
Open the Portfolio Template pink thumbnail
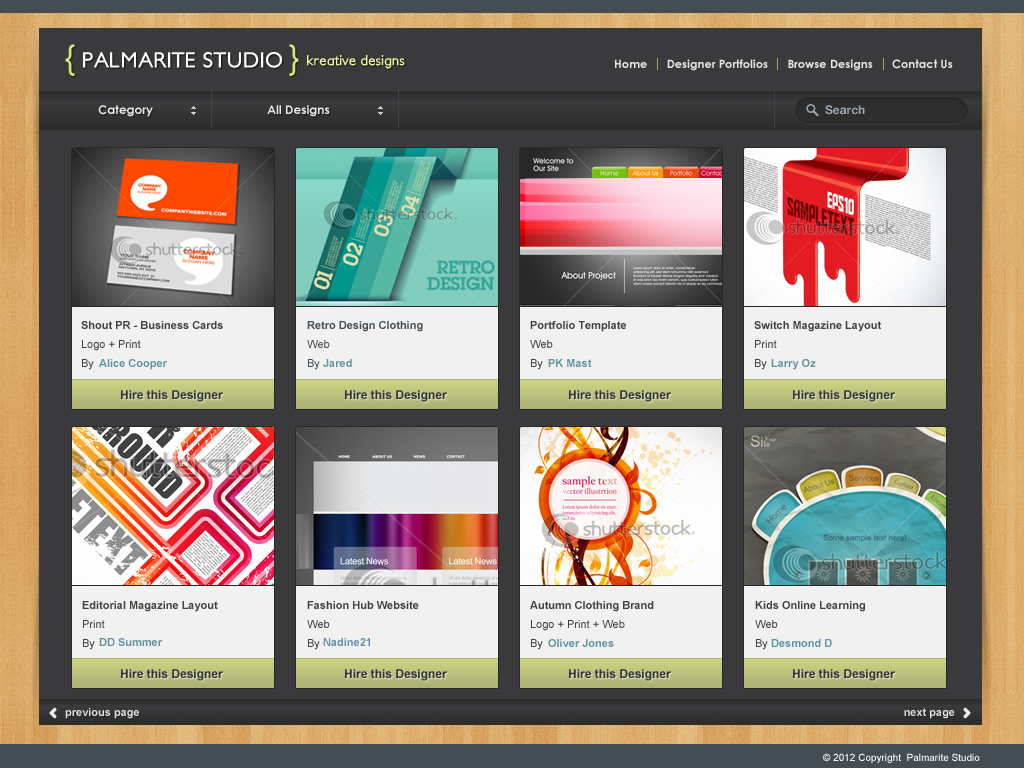pyautogui.click(x=621, y=227)
